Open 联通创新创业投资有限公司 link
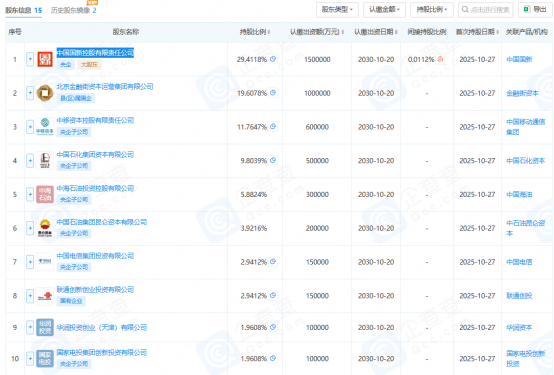The image size is (554, 375). [x=95, y=289]
